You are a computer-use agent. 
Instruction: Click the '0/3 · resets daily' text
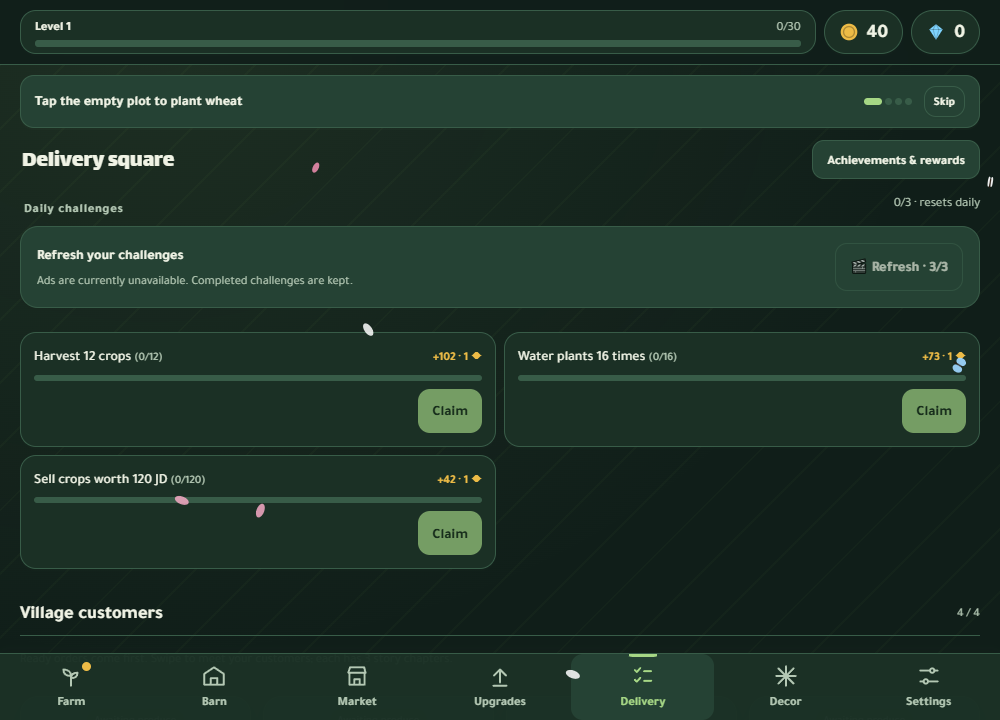pos(936,202)
